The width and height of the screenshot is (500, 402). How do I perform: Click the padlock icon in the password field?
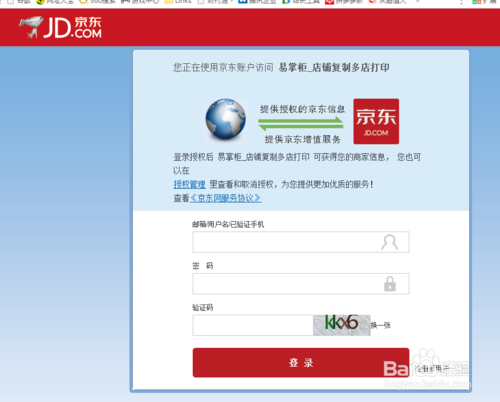390,284
